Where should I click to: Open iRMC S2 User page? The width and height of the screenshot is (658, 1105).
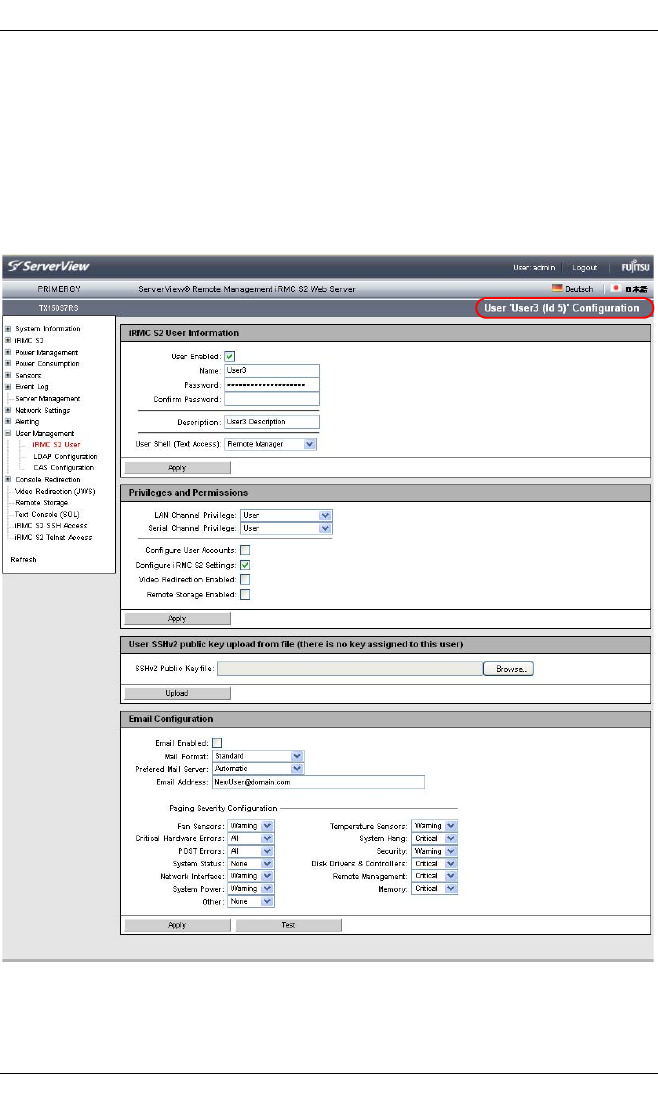[56, 445]
